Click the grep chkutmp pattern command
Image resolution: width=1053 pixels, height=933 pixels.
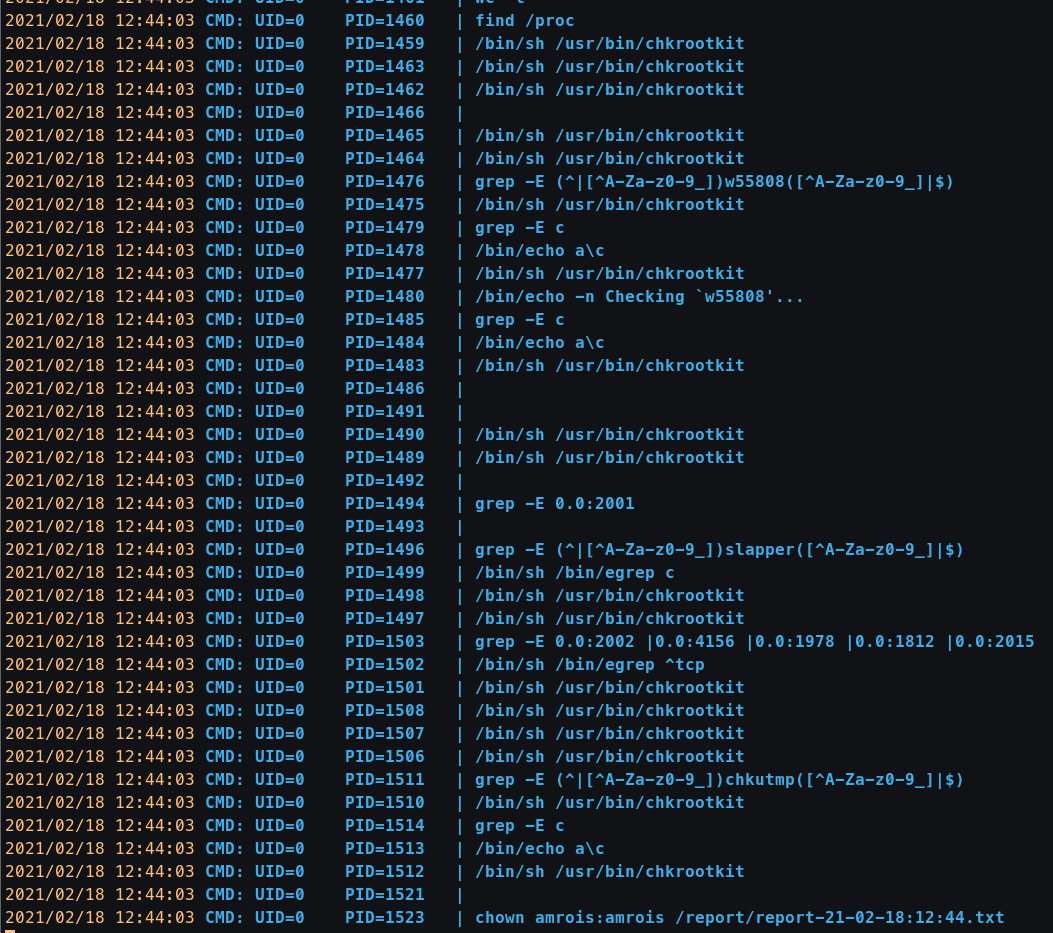718,779
